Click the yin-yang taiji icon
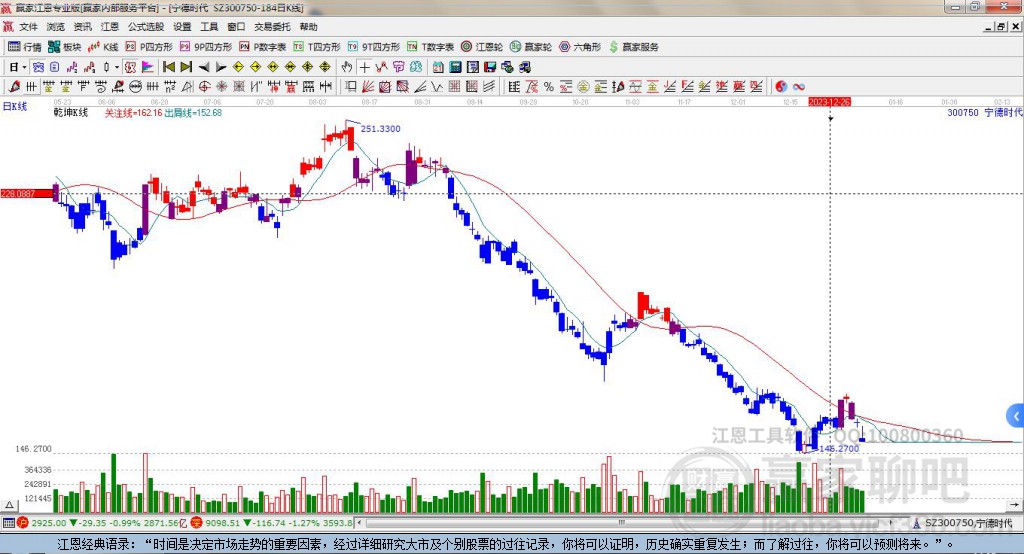 pyautogui.click(x=781, y=86)
